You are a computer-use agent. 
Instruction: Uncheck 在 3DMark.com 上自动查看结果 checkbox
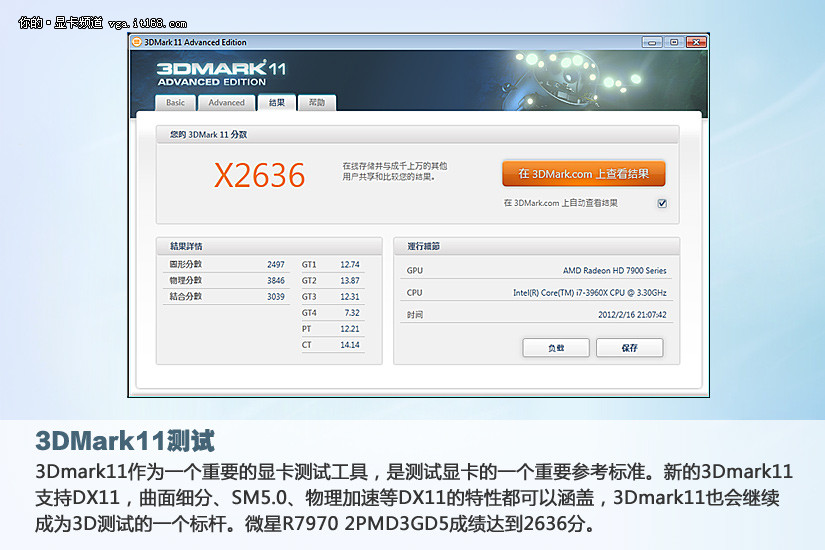(x=662, y=203)
